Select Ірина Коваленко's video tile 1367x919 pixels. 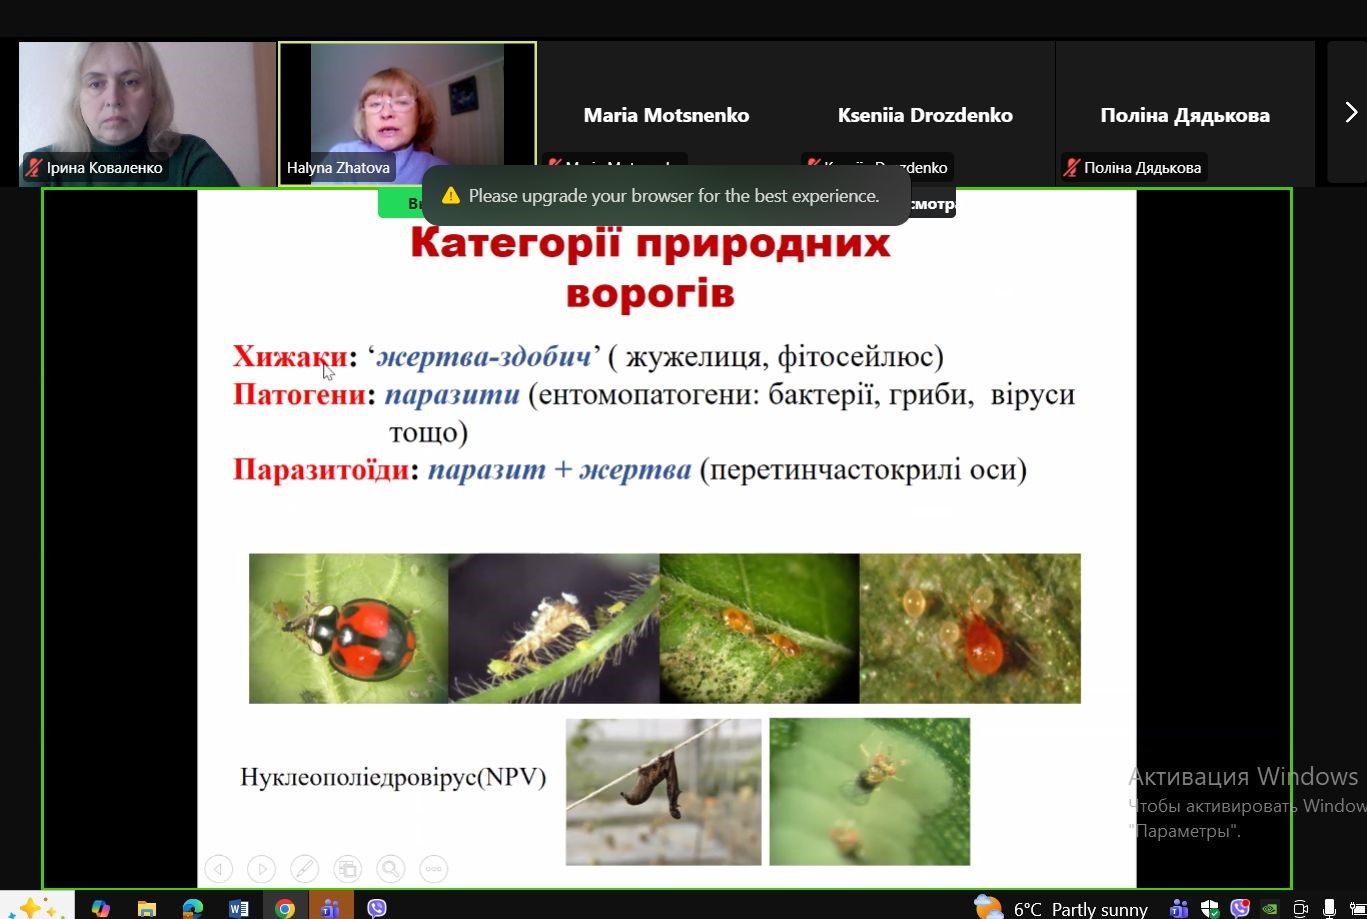click(147, 113)
